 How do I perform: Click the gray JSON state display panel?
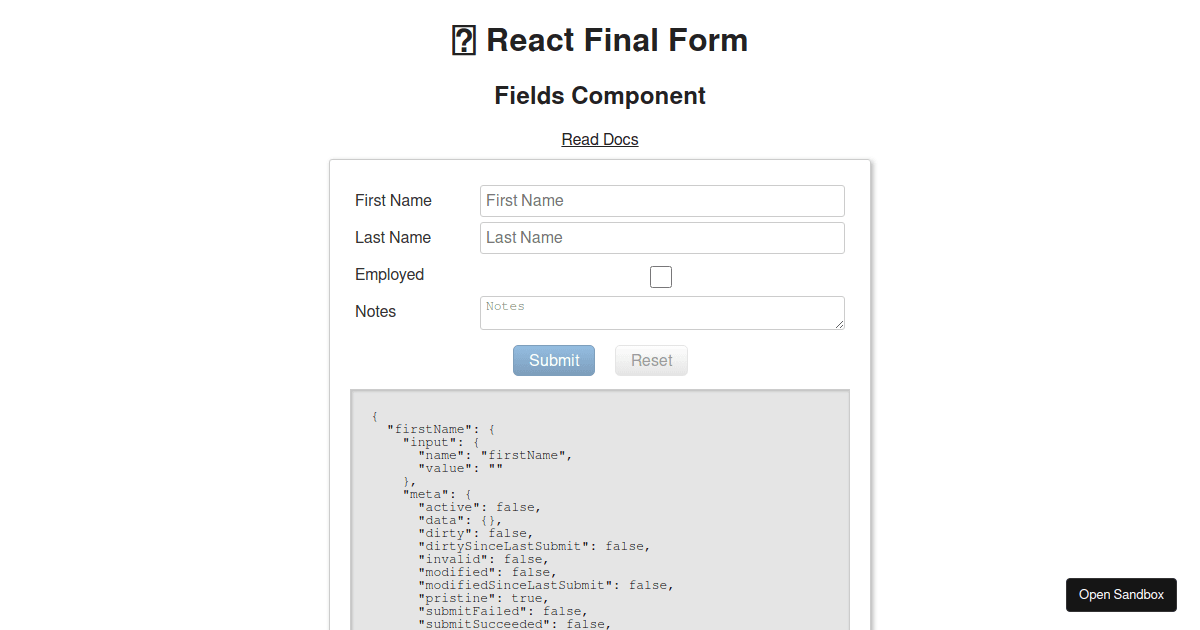coord(600,510)
